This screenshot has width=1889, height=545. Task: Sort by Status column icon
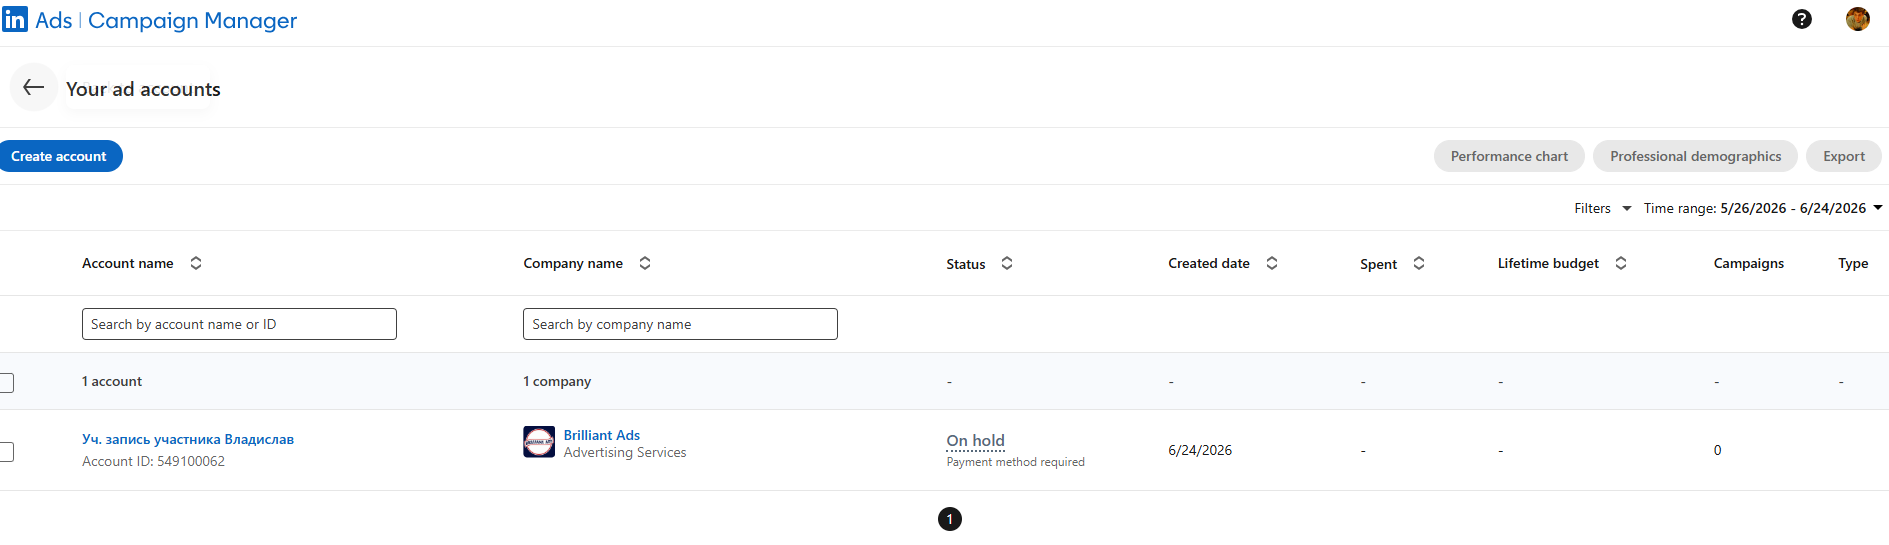(1007, 263)
